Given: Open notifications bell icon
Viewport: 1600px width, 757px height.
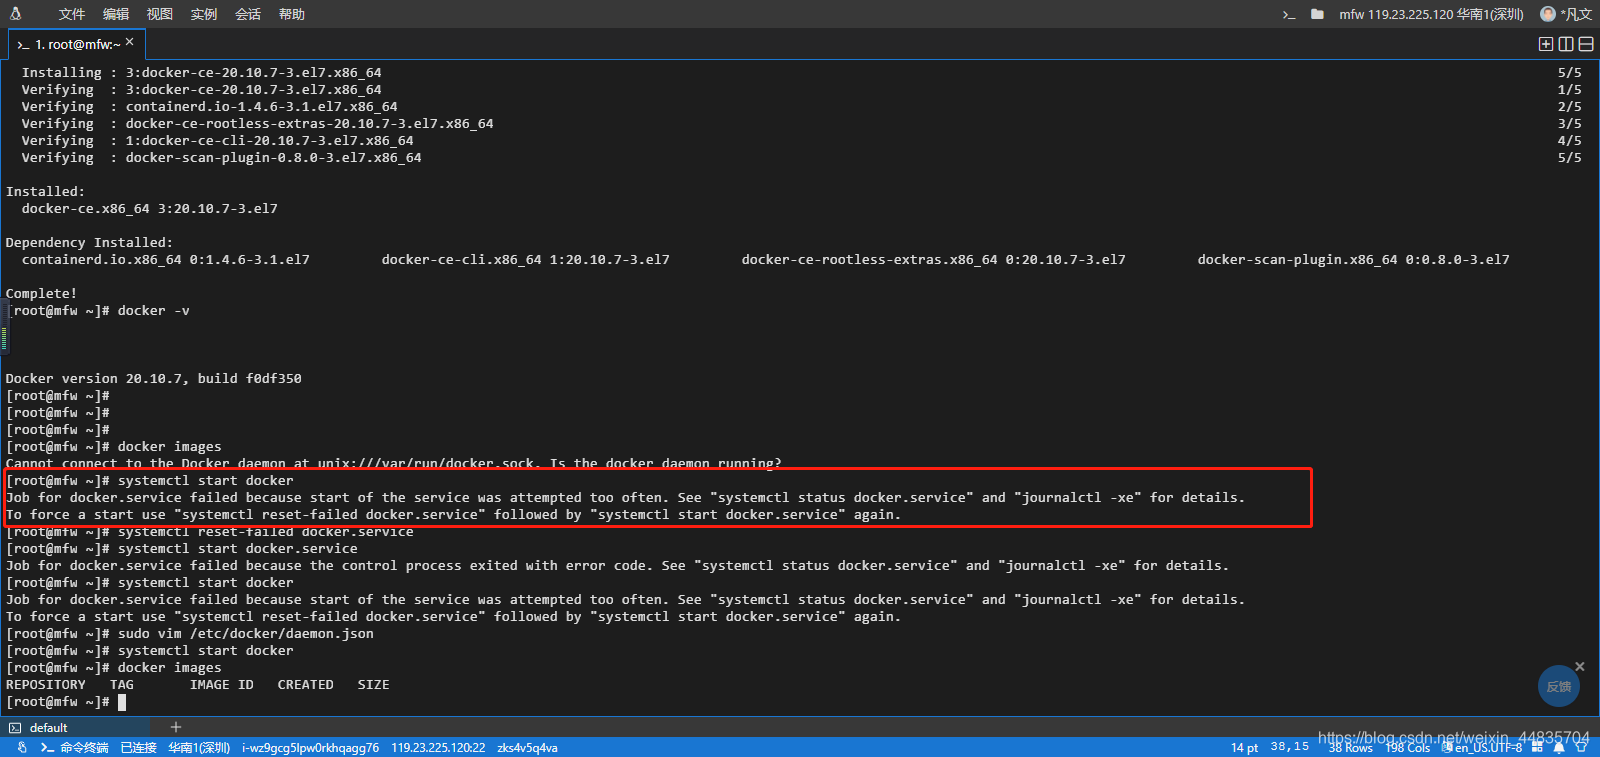Looking at the screenshot, I should [1559, 747].
